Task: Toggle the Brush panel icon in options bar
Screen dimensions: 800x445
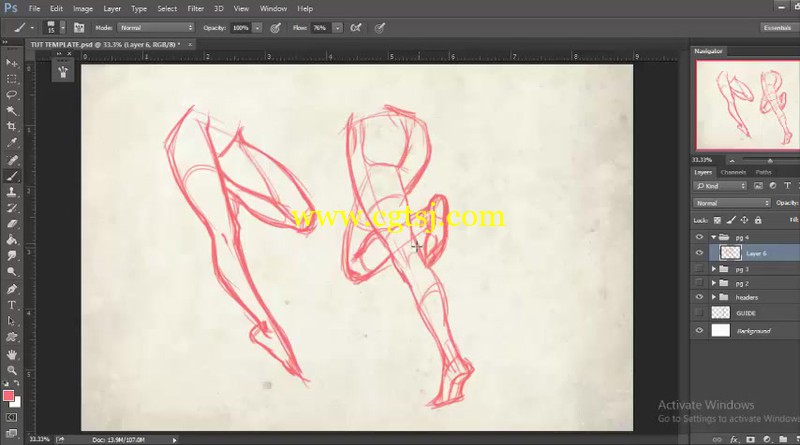Action: (79, 28)
